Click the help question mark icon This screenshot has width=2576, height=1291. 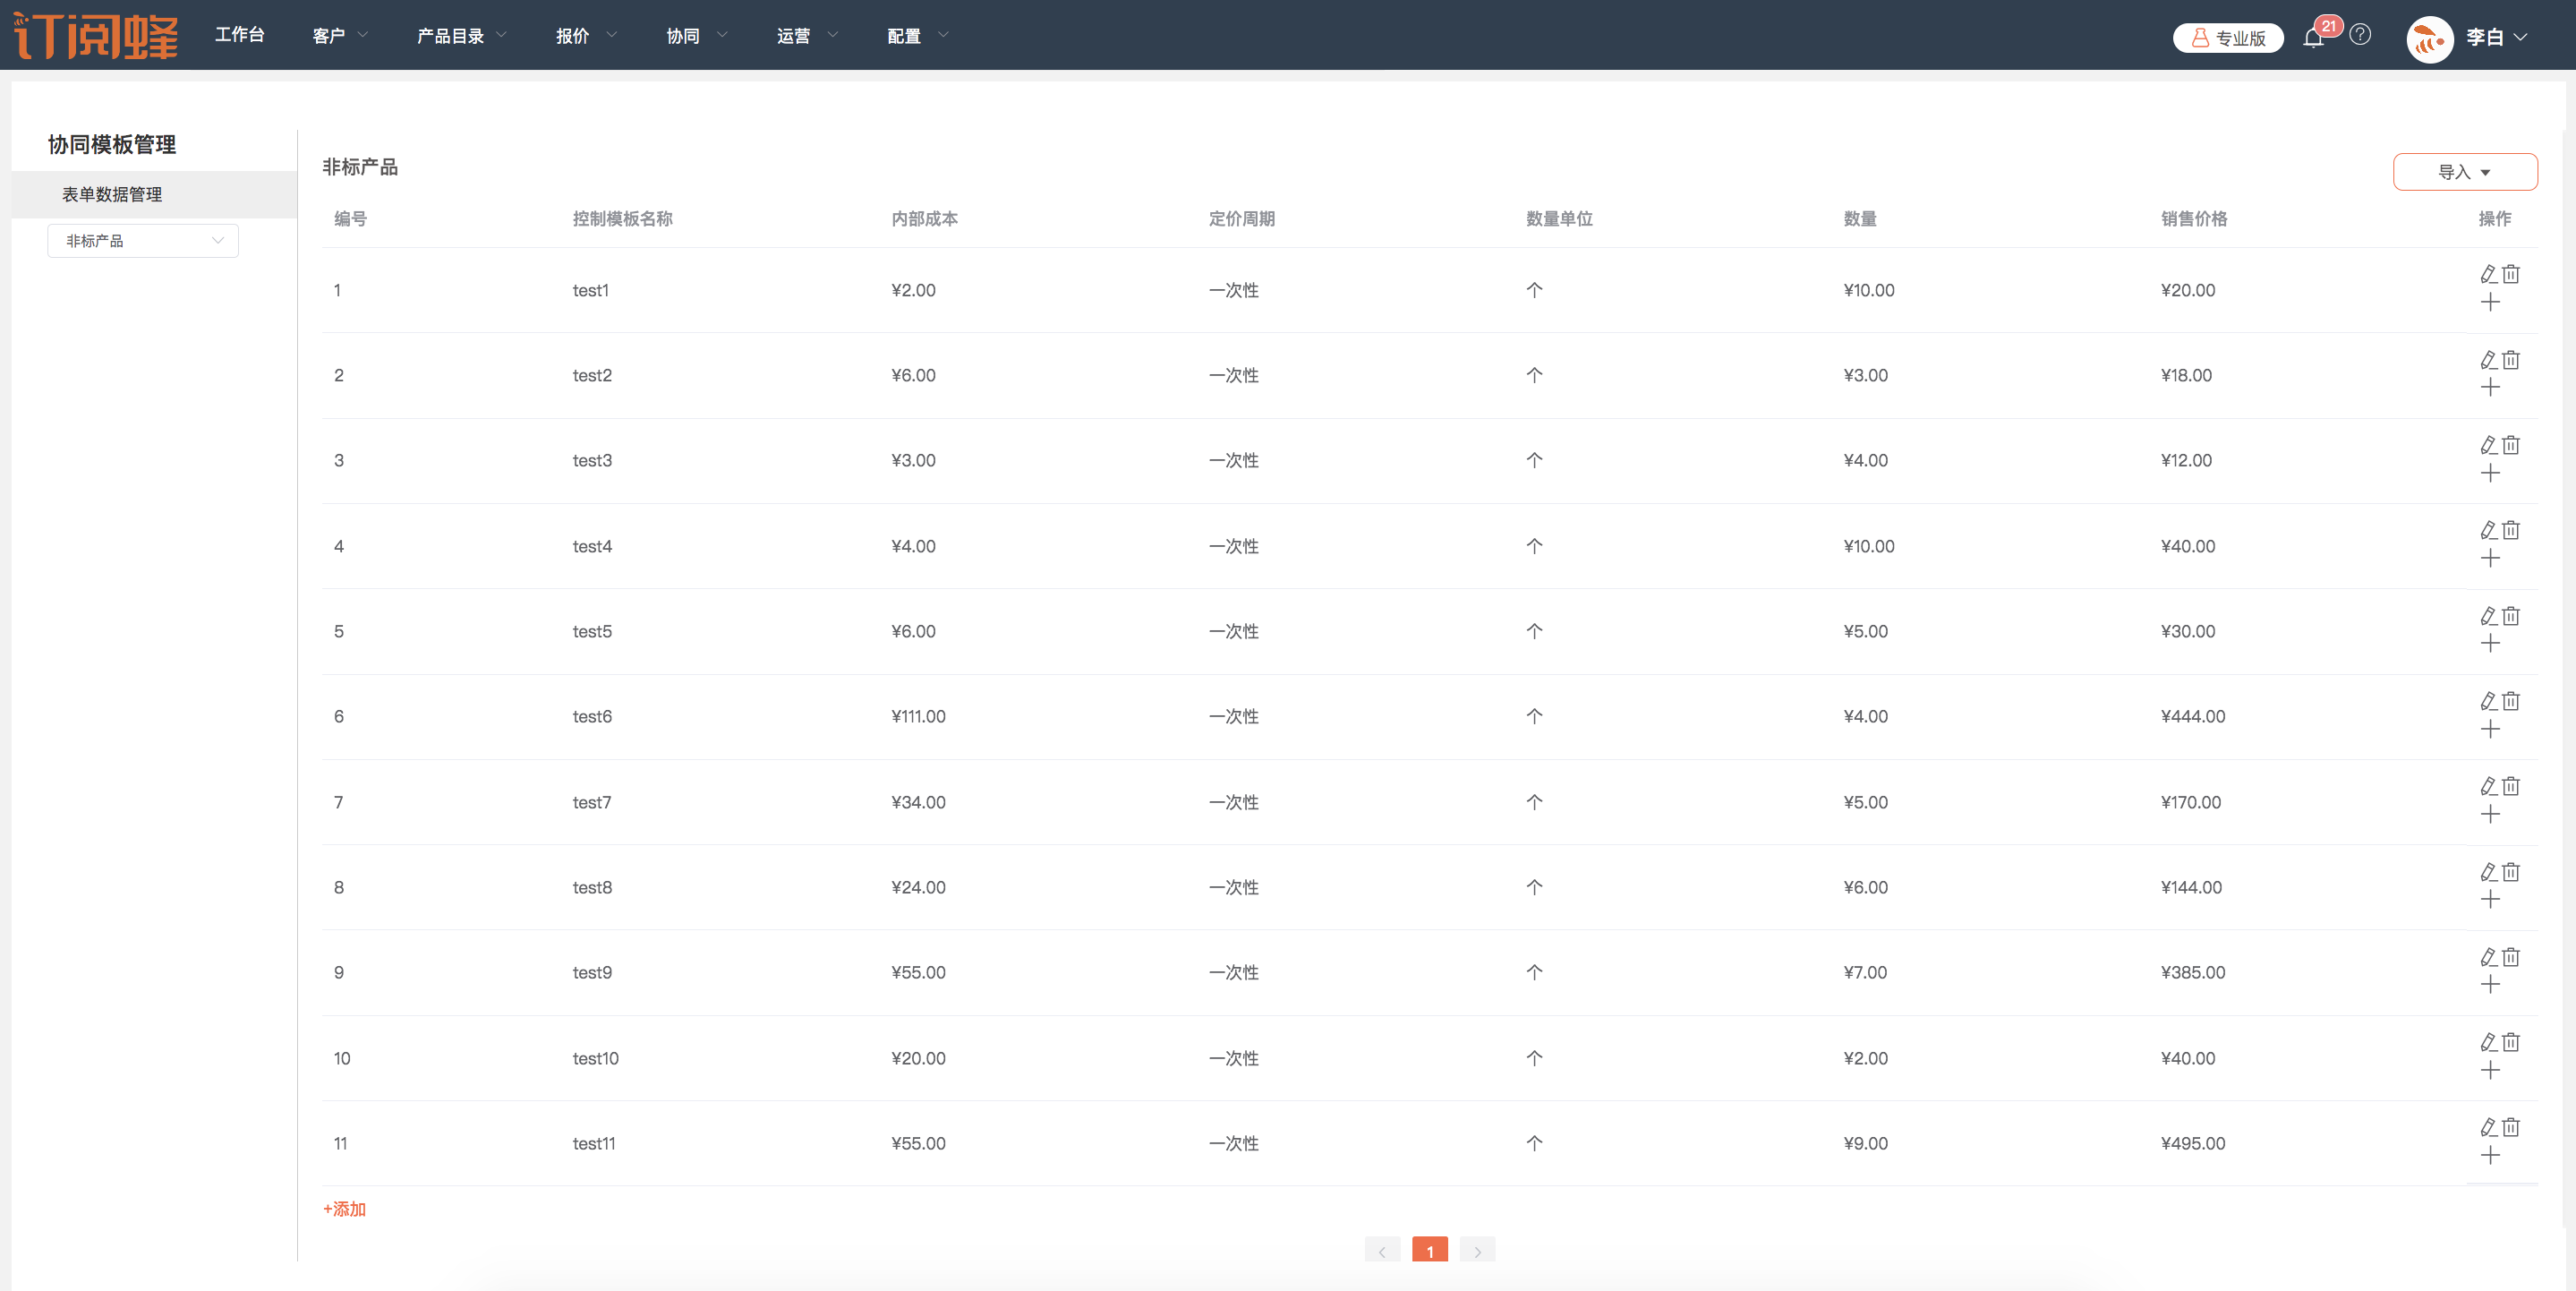[x=2360, y=35]
